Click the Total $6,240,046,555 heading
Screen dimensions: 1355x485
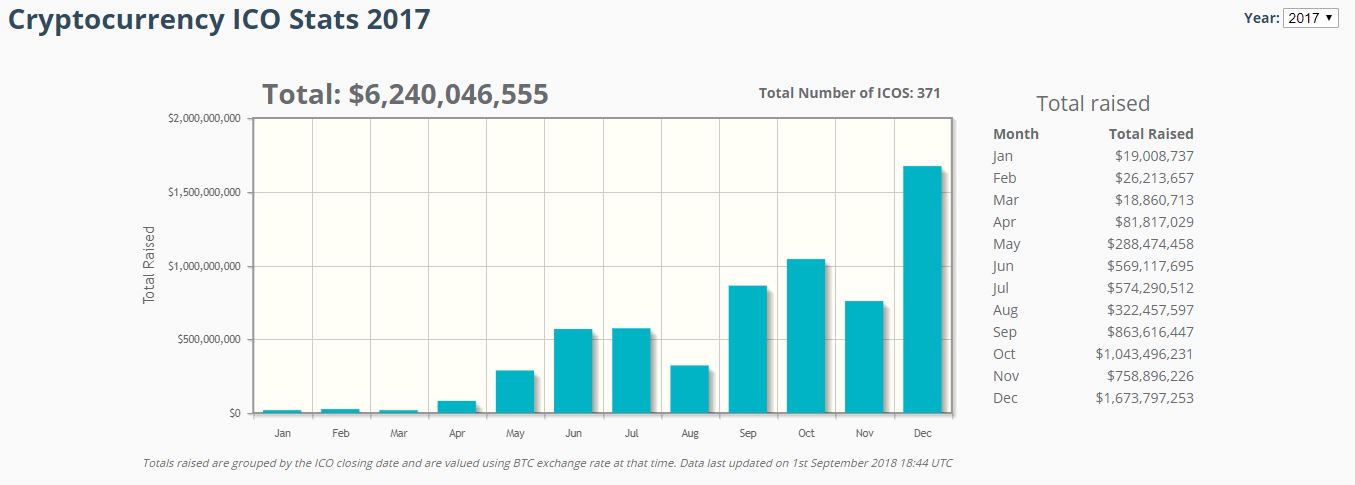(405, 94)
